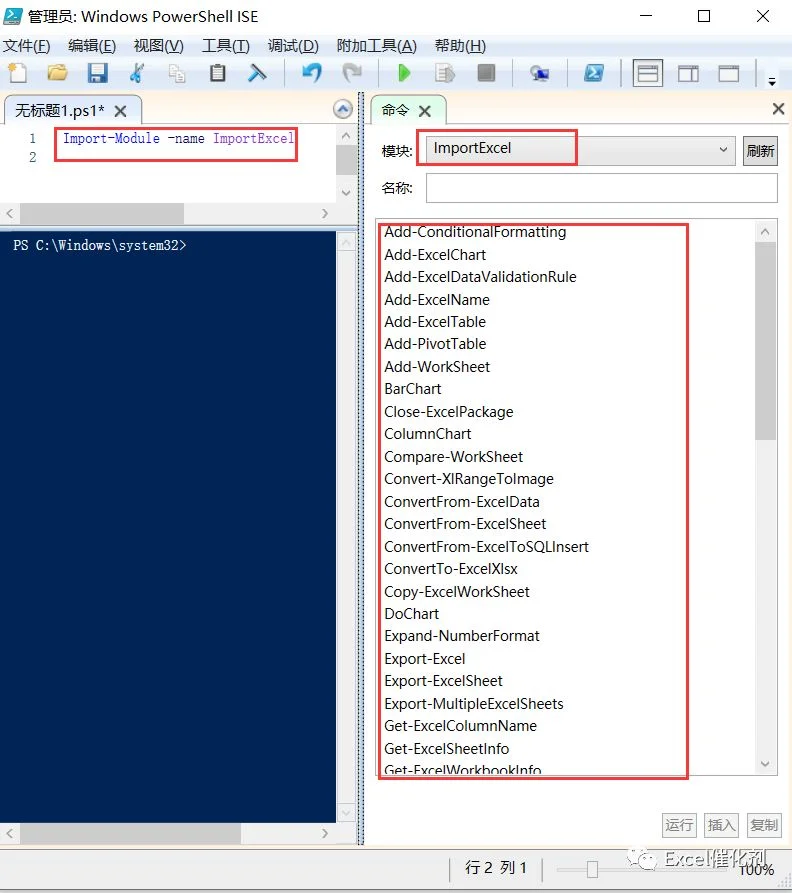The width and height of the screenshot is (792, 893).
Task: Expand toolbar overflow options arrow
Action: click(x=772, y=81)
